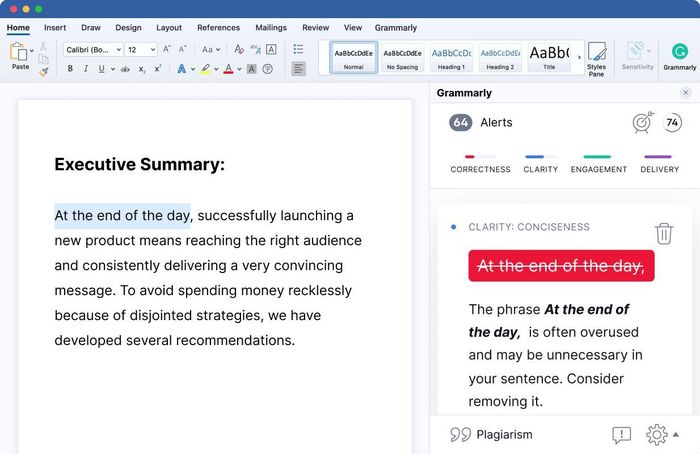Decrease font size with the smaller A icon
This screenshot has height=454, width=700.
[x=182, y=49]
